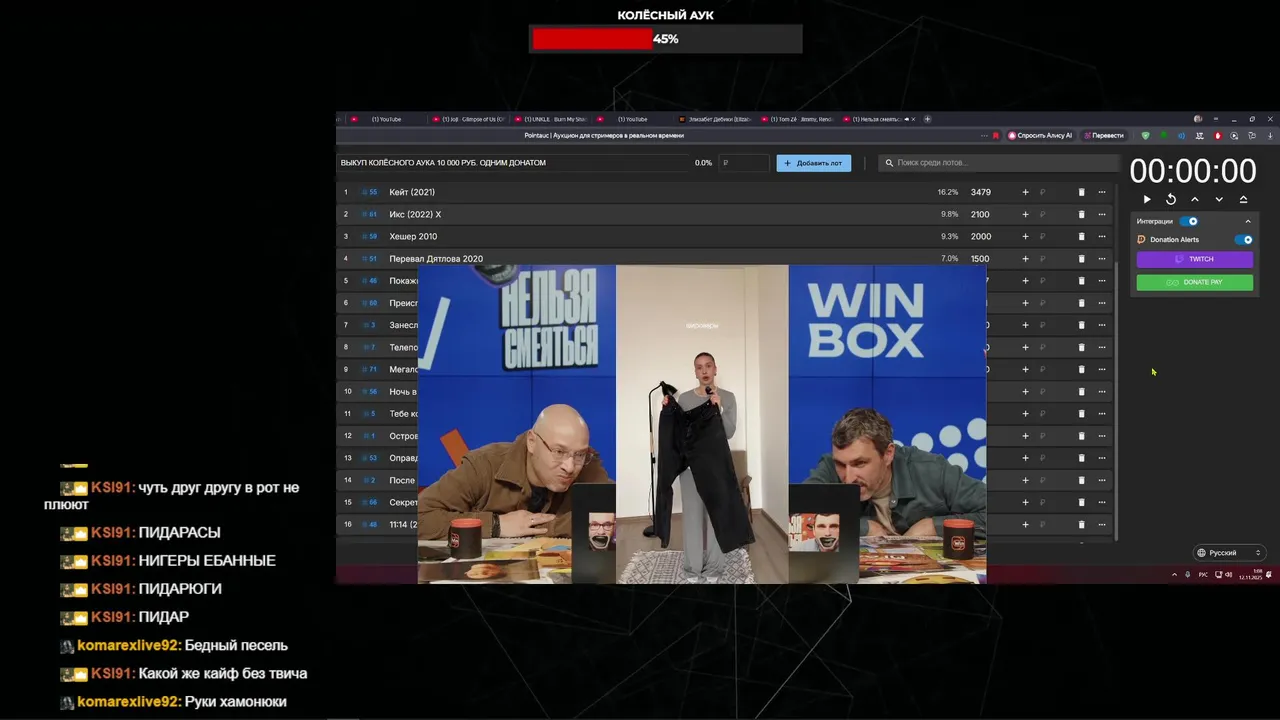Delete the Кейт (2021) lot
The height and width of the screenshot is (720, 1280).
(1081, 192)
